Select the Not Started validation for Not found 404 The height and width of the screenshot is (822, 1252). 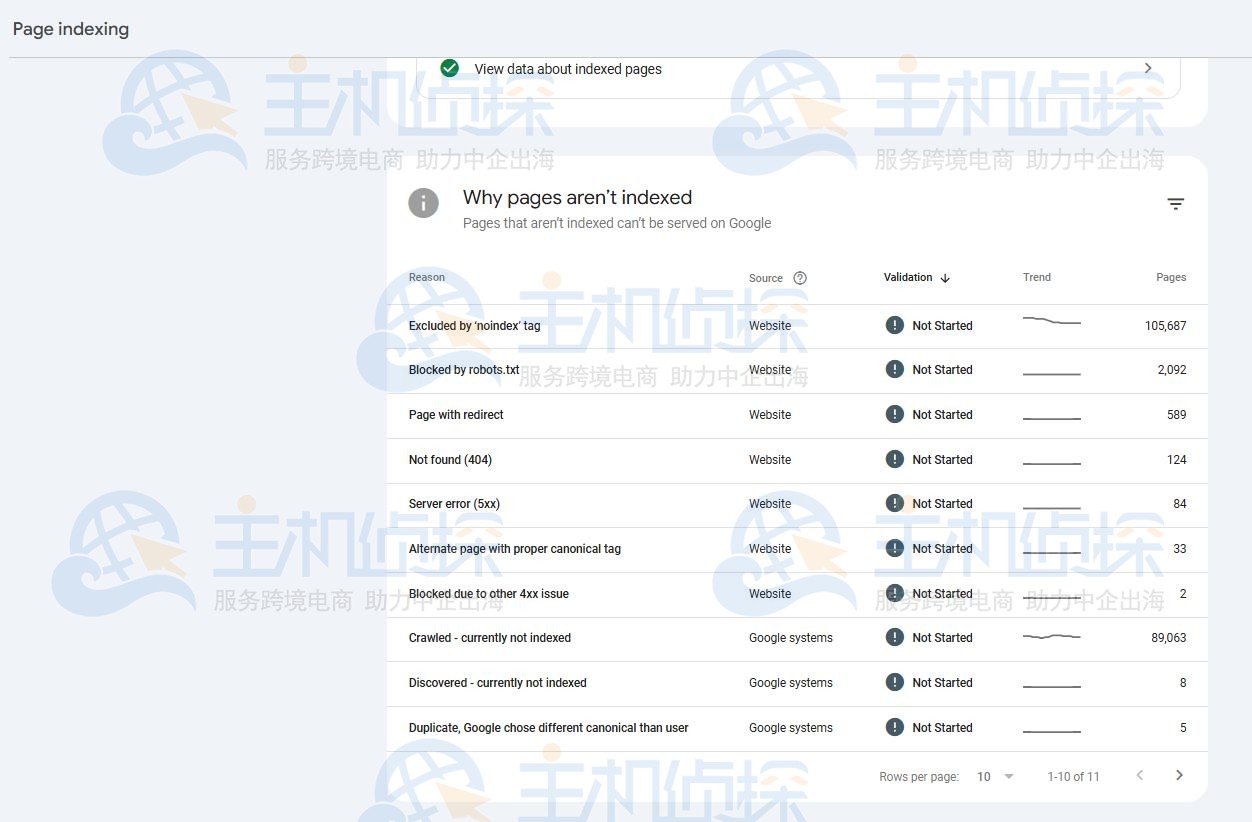941,459
